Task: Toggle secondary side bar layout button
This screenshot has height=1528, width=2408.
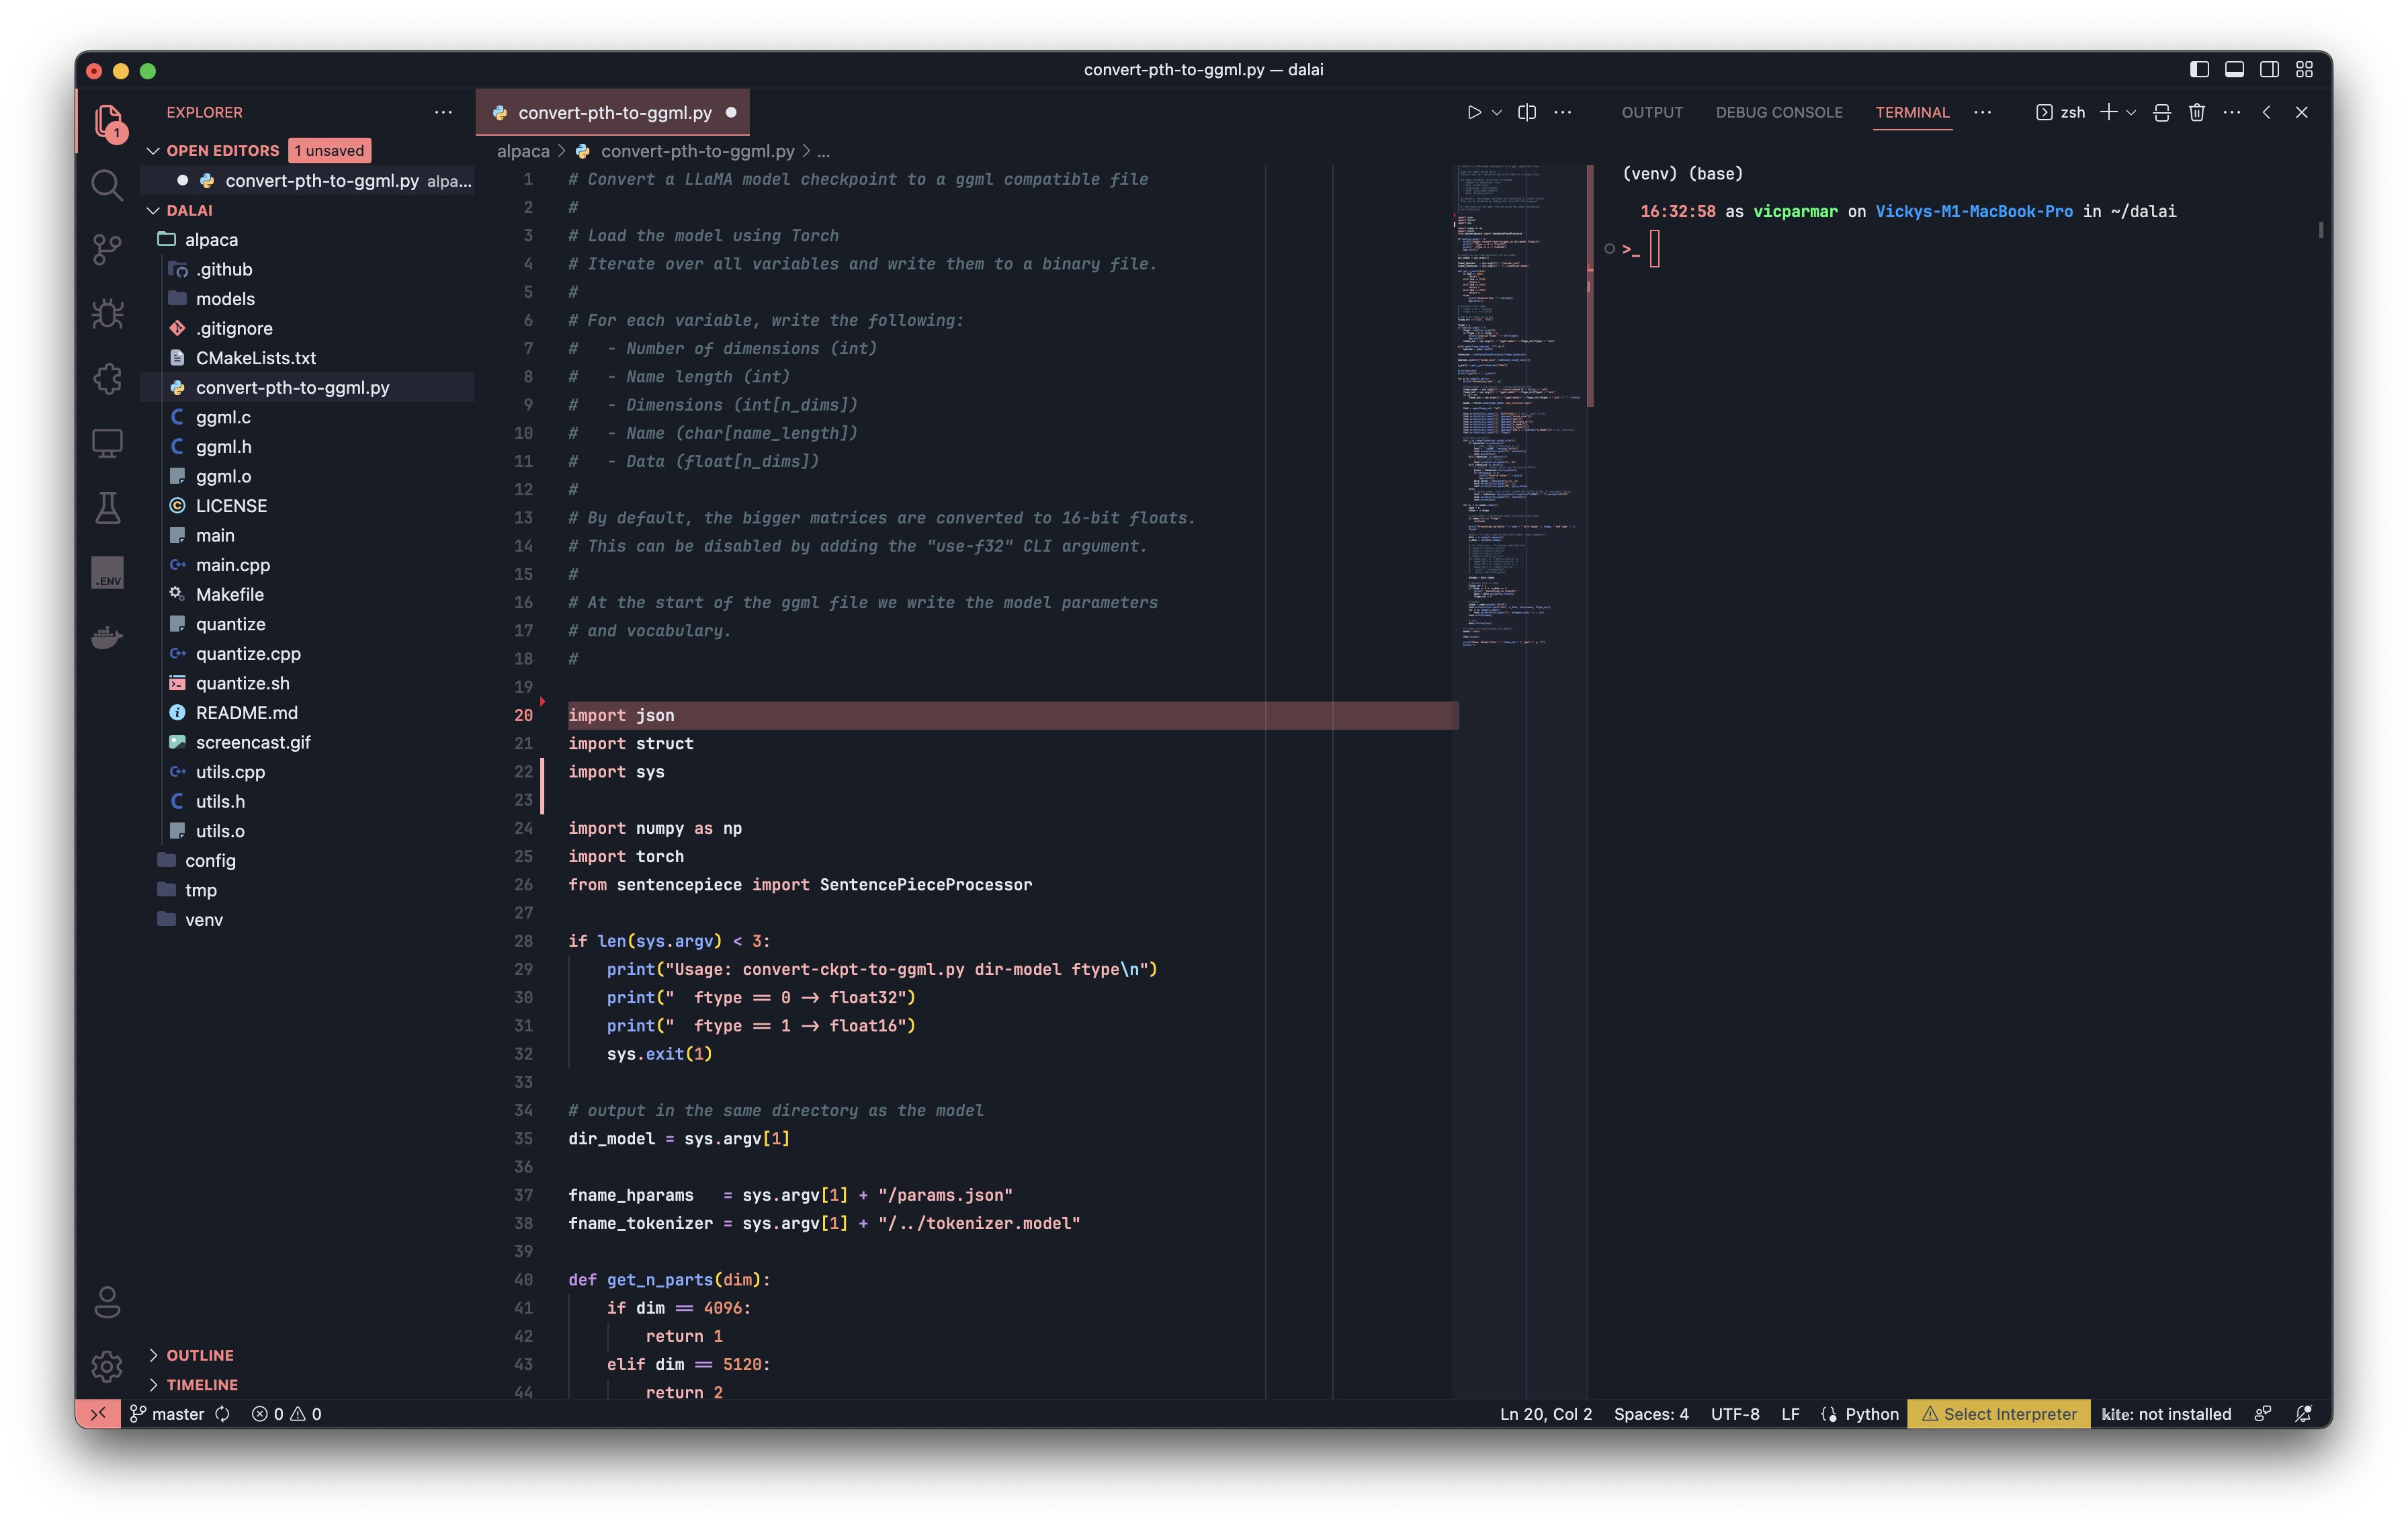Action: [x=2269, y=70]
